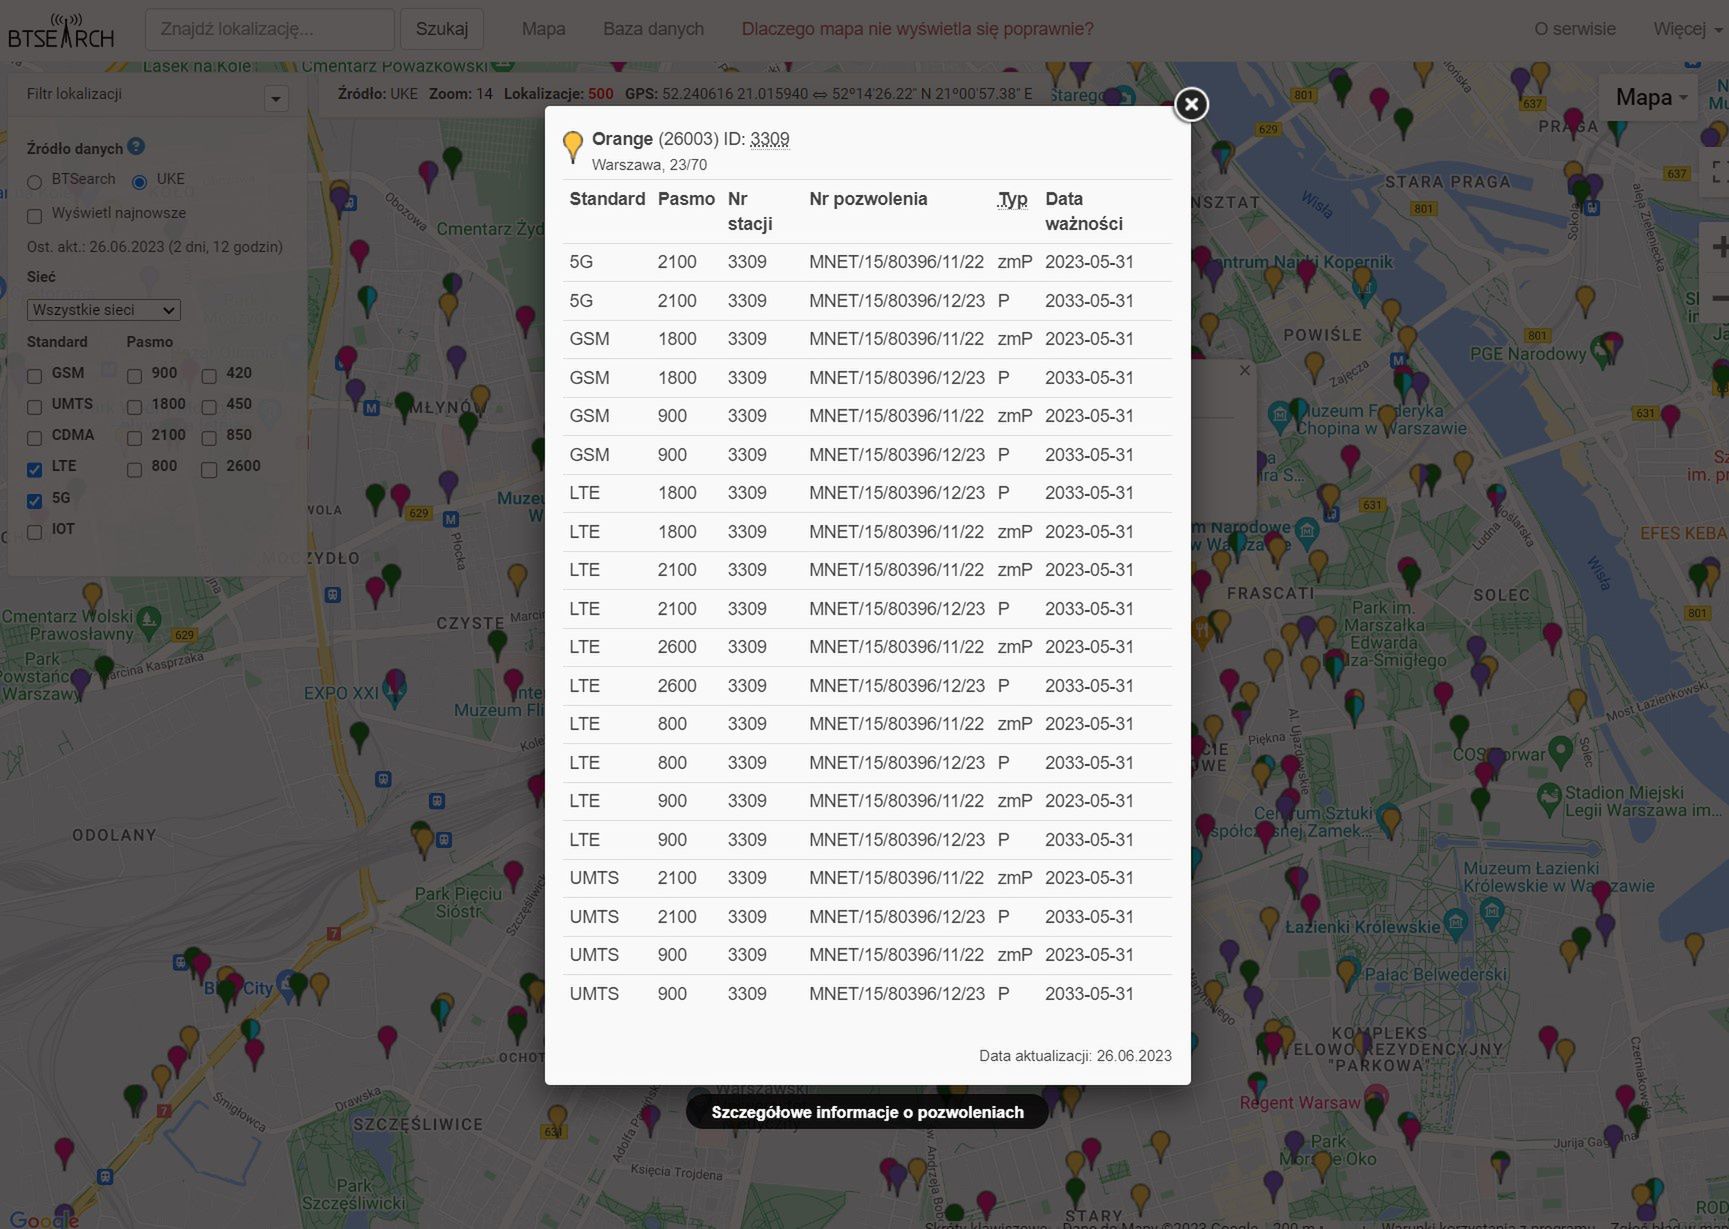The height and width of the screenshot is (1229, 1729).
Task: Click the help icon beside Źródło danych
Action: pyautogui.click(x=137, y=147)
